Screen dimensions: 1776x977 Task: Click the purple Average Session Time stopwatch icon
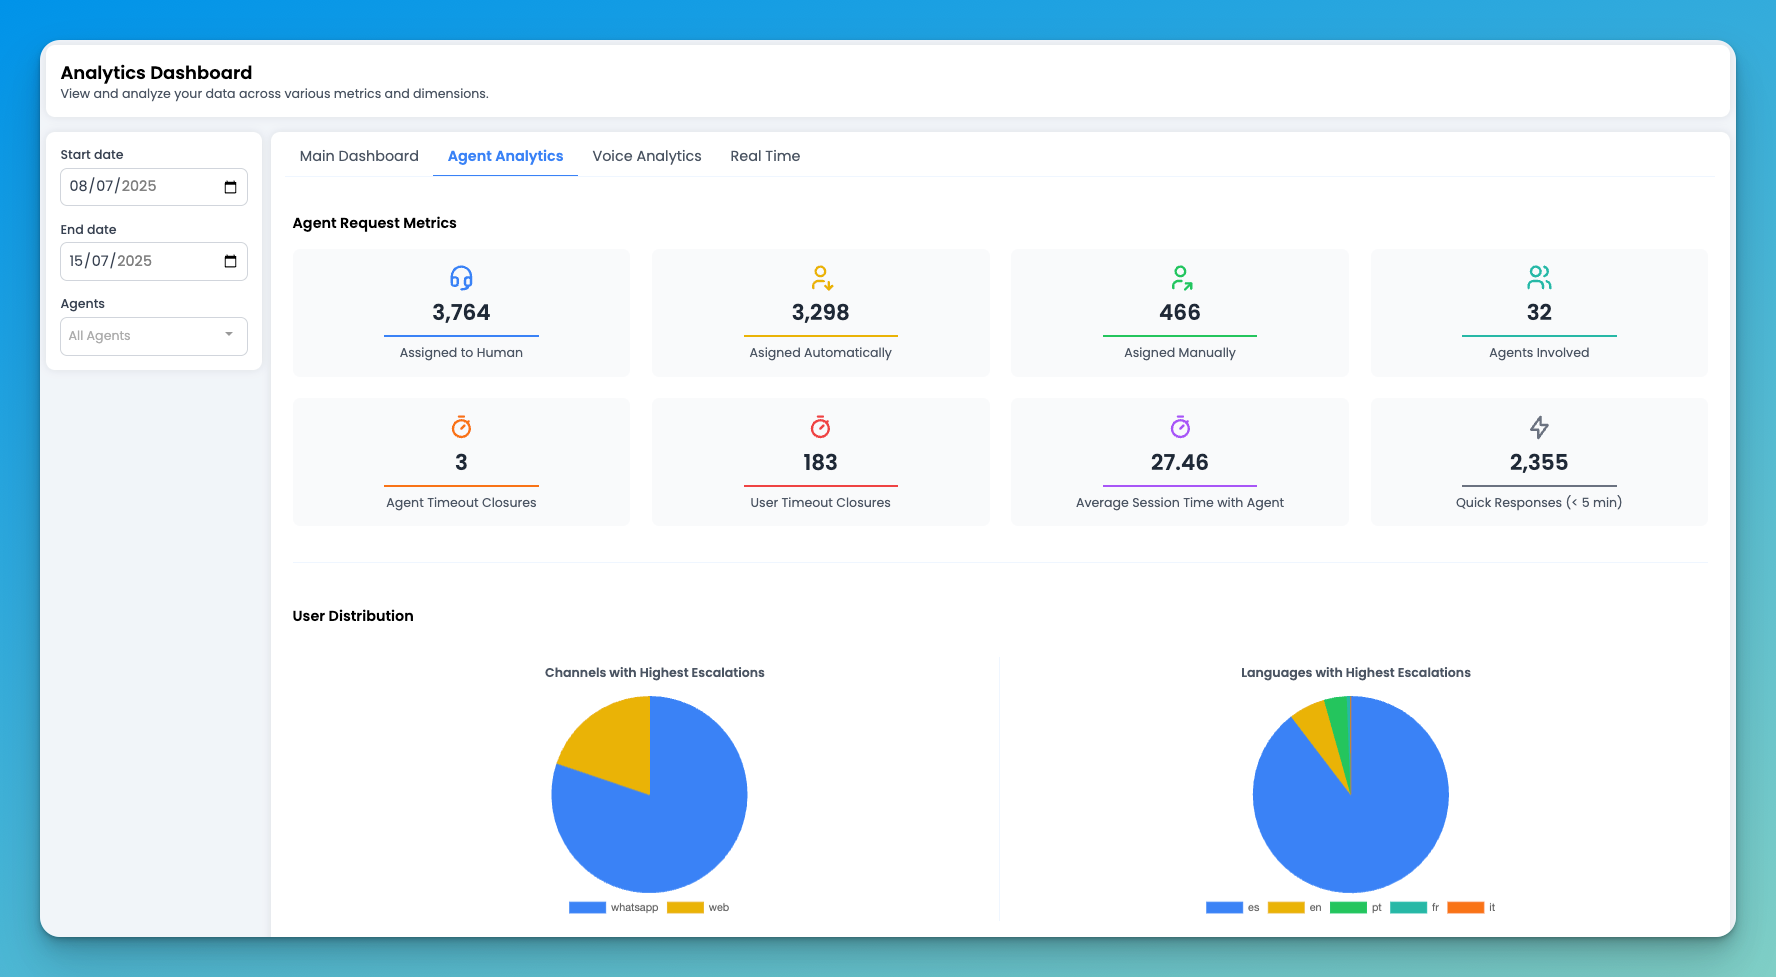click(x=1179, y=428)
